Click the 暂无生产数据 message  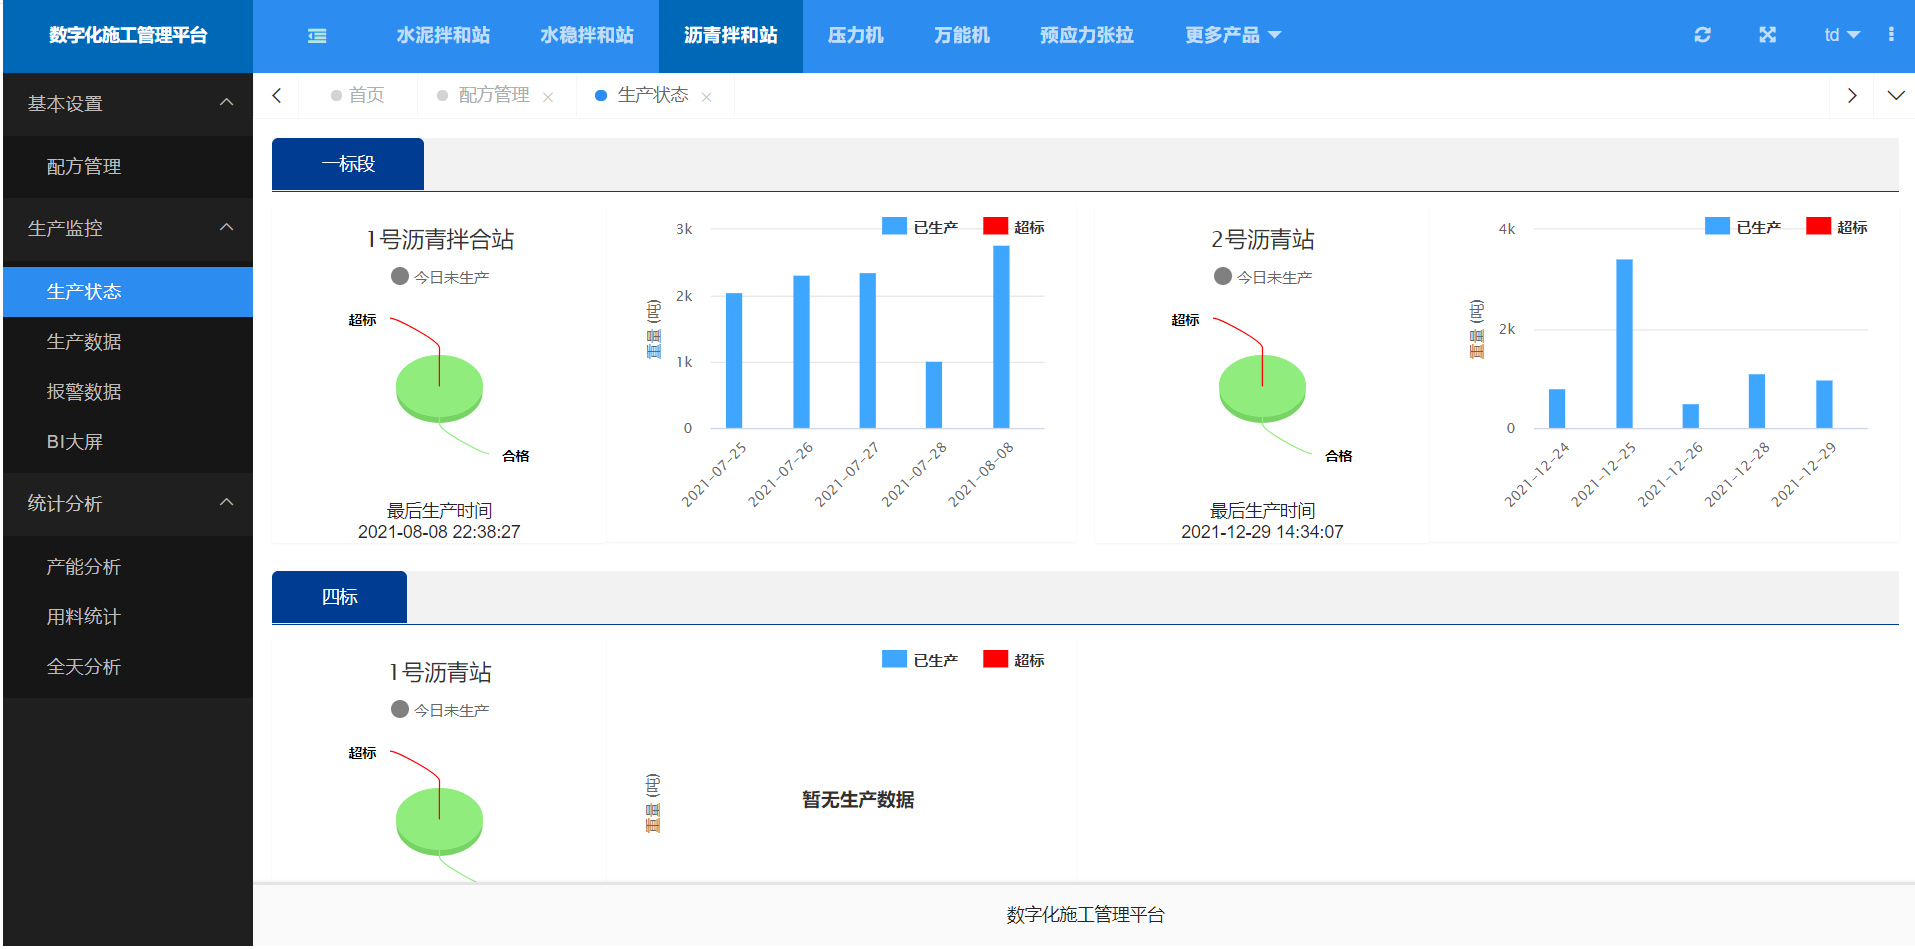[x=858, y=800]
